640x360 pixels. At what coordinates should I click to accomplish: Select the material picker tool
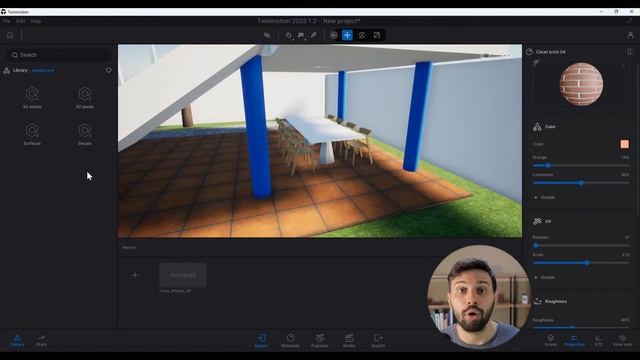(x=289, y=36)
